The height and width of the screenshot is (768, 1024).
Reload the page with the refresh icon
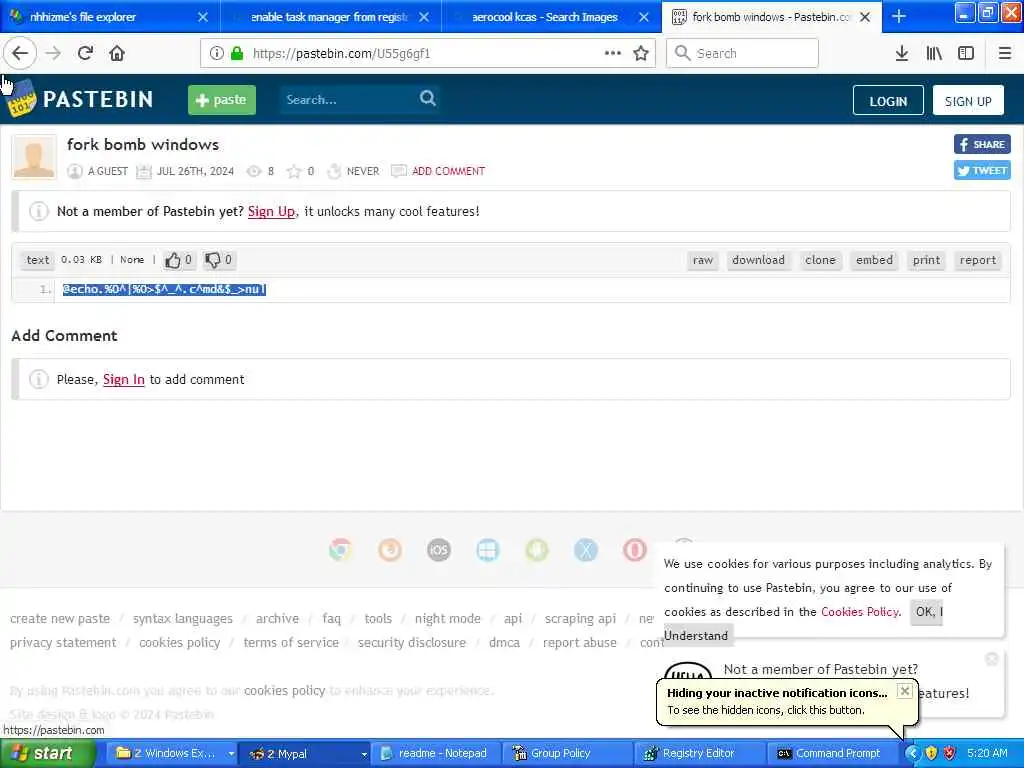pos(85,54)
